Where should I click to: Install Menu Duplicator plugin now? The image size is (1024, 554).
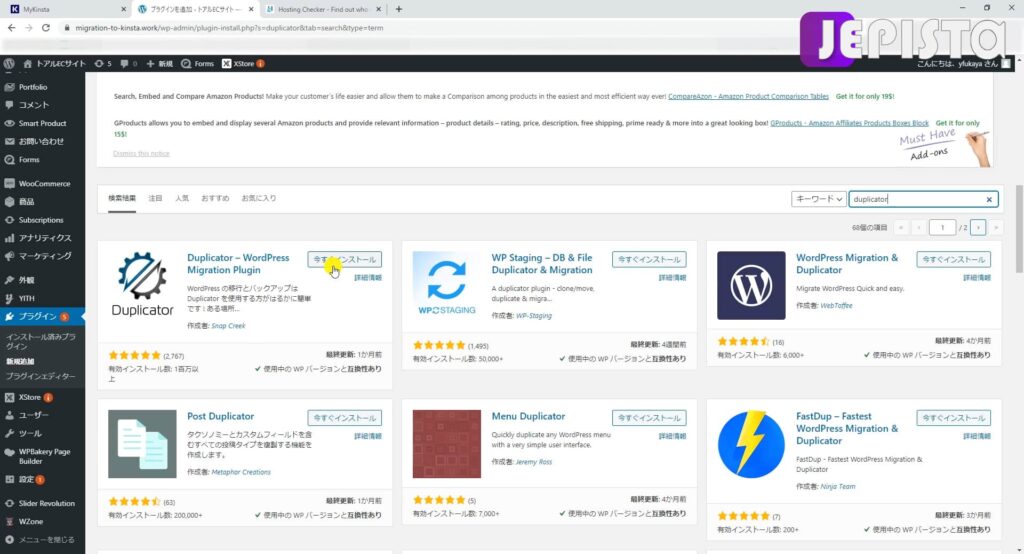coord(649,417)
